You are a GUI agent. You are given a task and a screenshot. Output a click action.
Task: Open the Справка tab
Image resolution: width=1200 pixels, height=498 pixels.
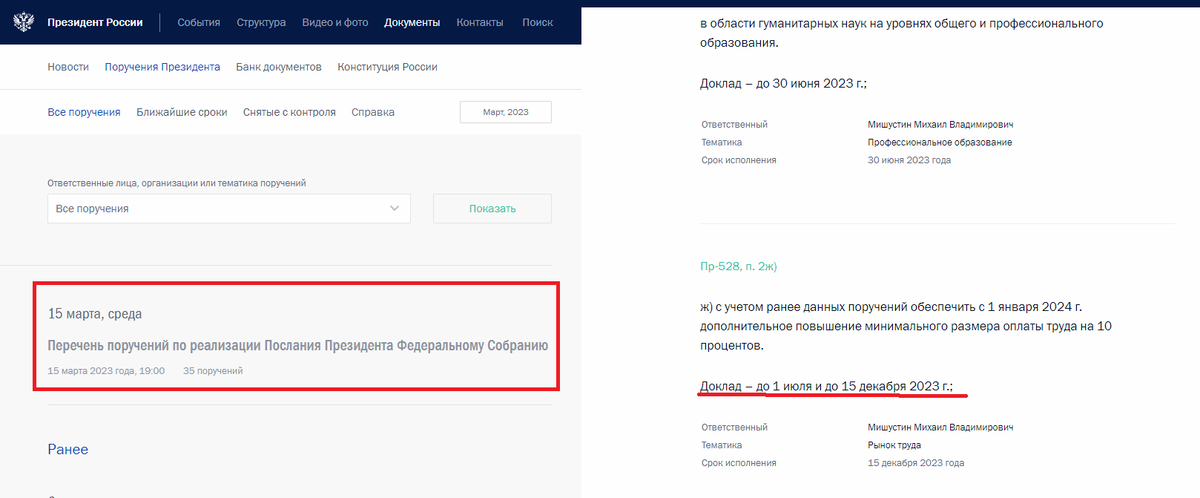pyautogui.click(x=373, y=112)
